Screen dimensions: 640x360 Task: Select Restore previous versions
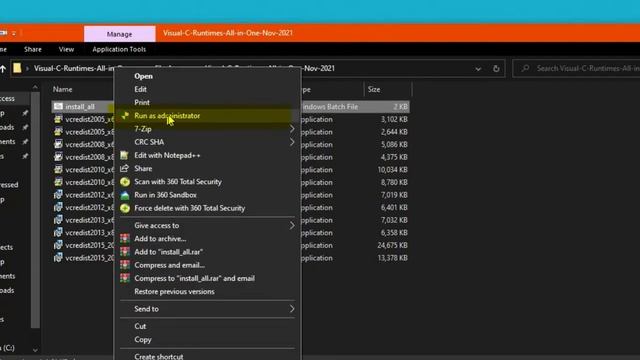tap(174, 292)
